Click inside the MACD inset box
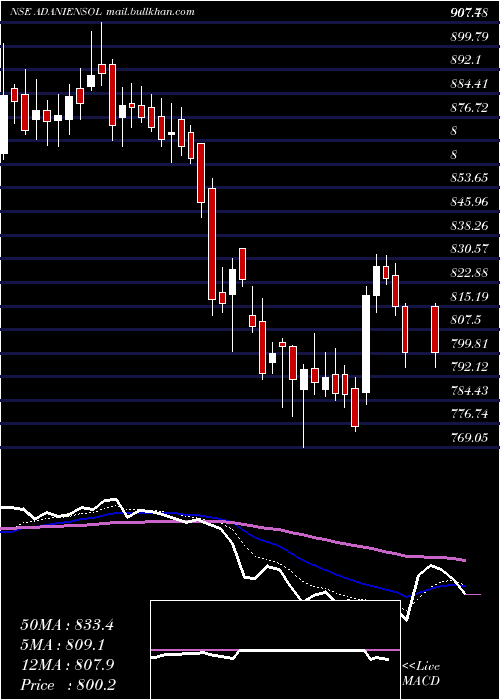 275,650
